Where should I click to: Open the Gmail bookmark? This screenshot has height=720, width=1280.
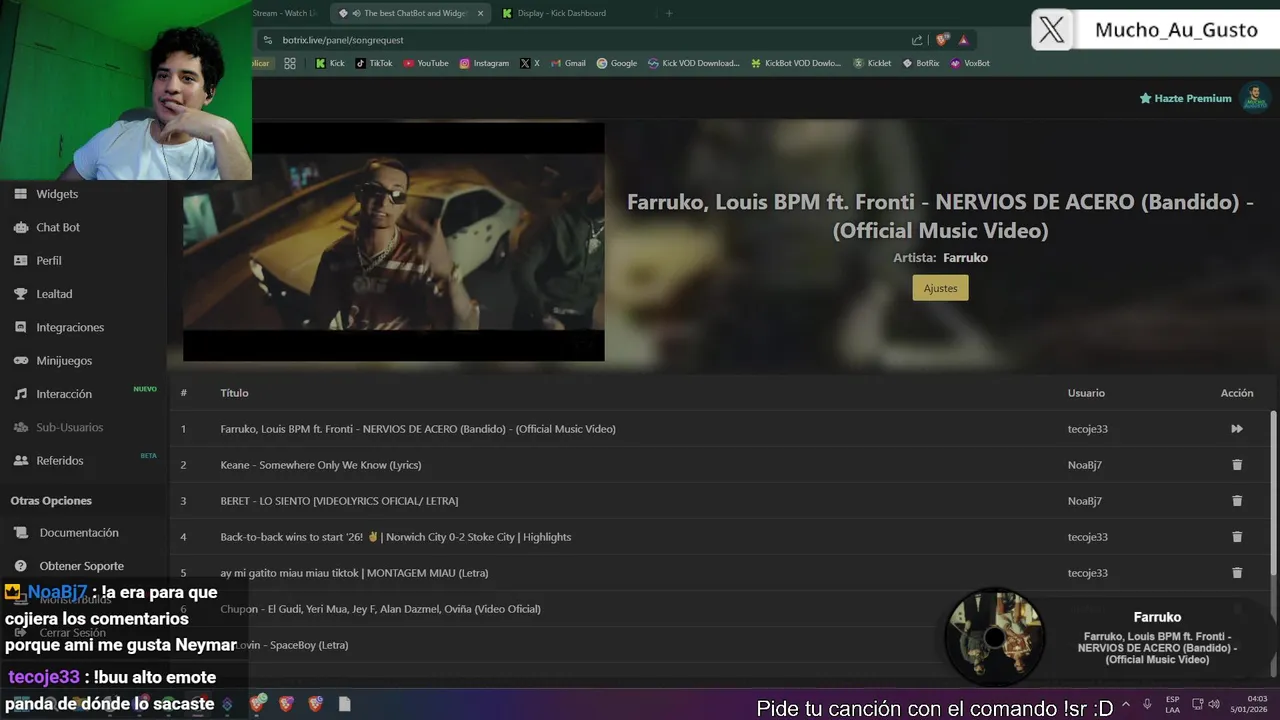pos(568,63)
